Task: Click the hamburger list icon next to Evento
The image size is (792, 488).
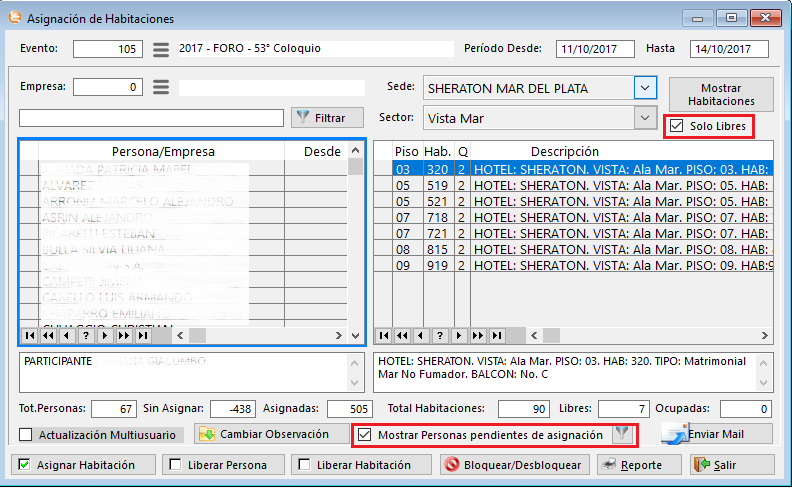Action: click(160, 49)
